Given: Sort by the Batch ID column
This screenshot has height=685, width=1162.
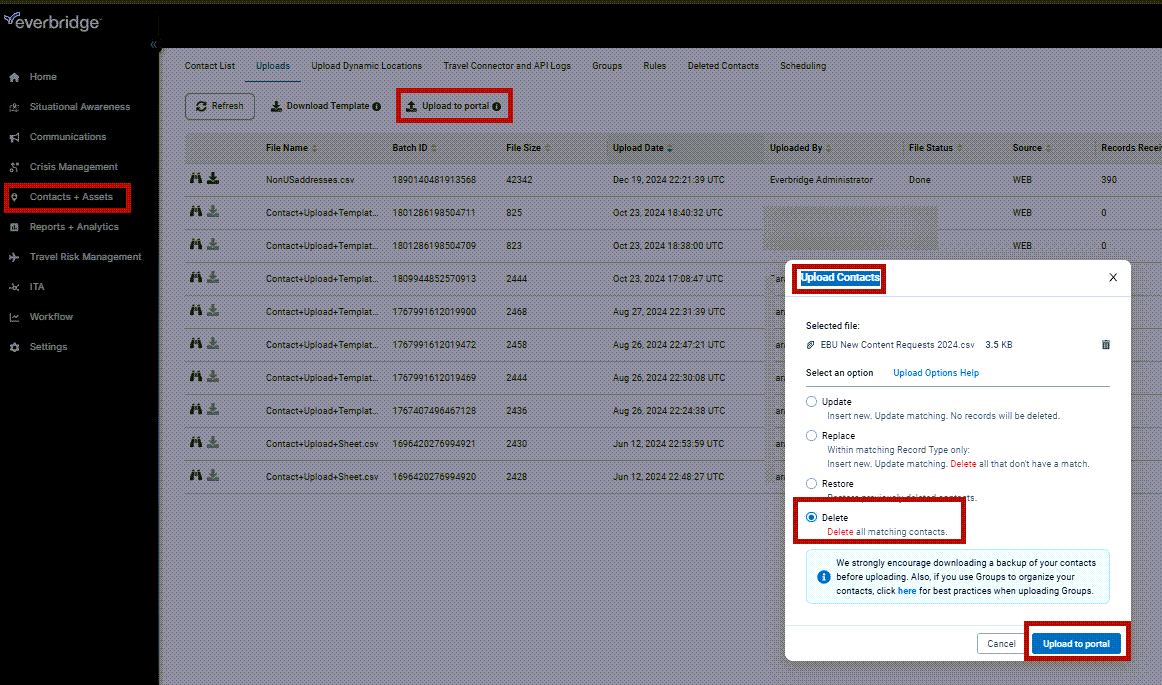Looking at the screenshot, I should pos(414,148).
